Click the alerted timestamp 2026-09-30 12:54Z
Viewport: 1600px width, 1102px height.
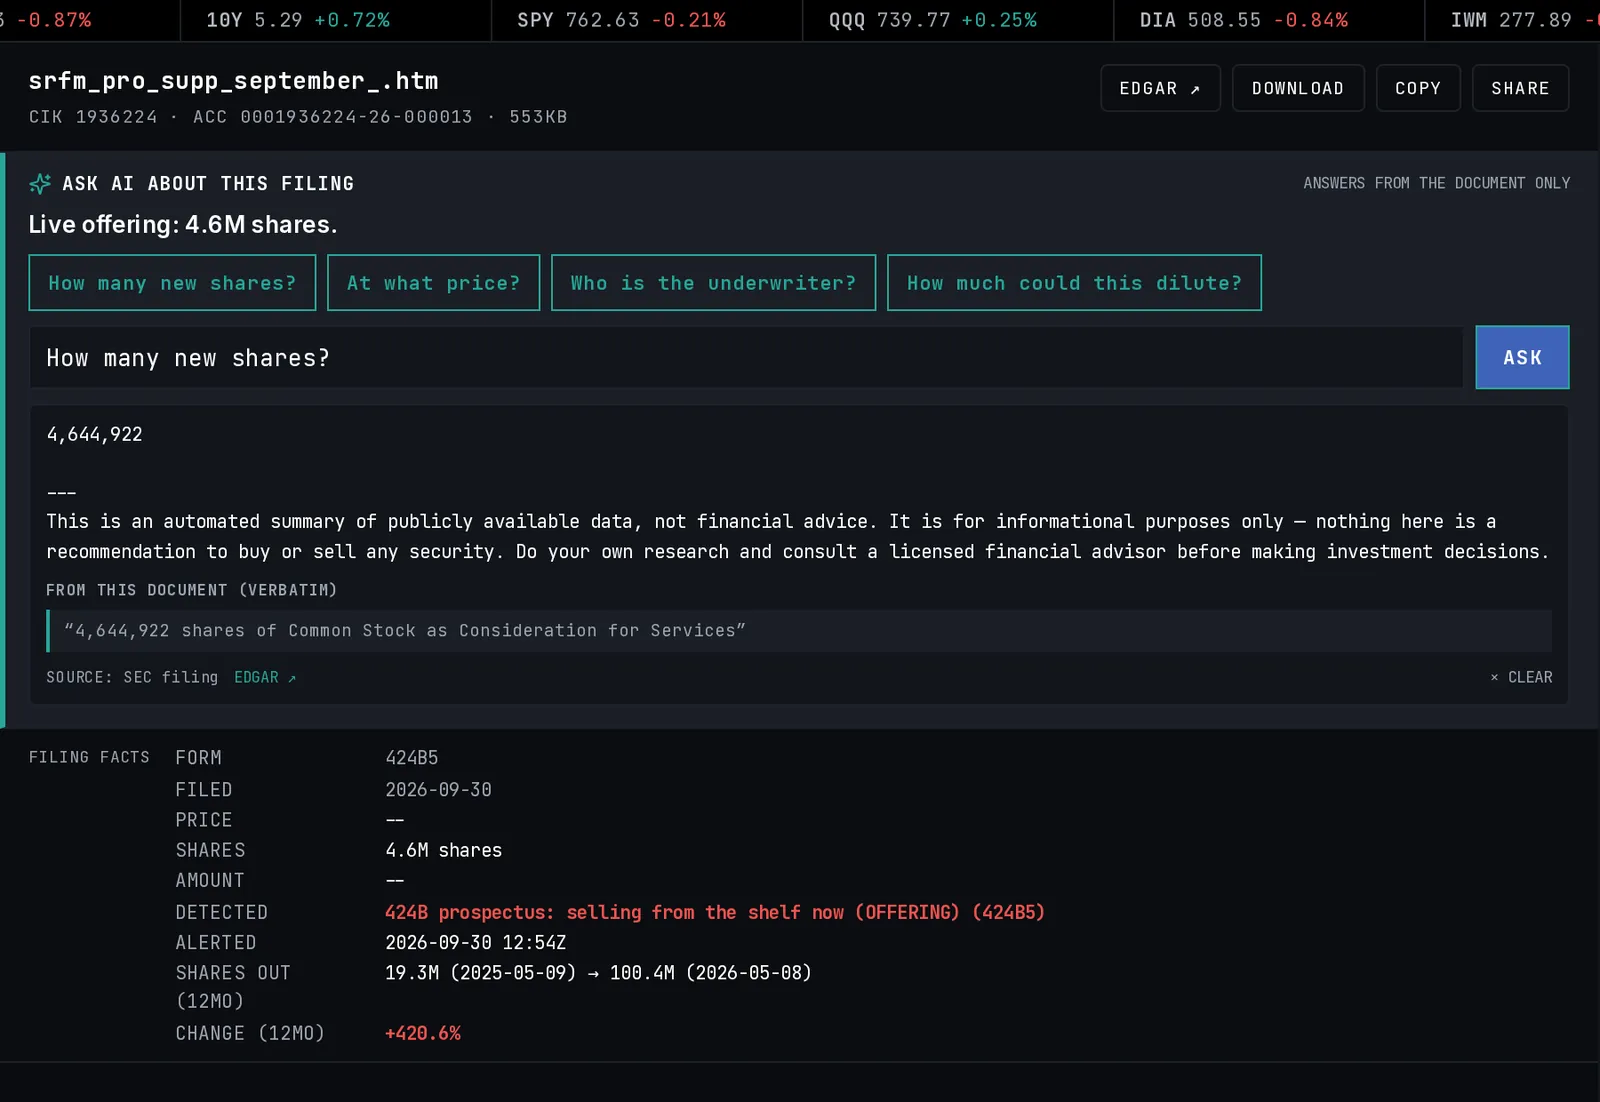point(475,943)
